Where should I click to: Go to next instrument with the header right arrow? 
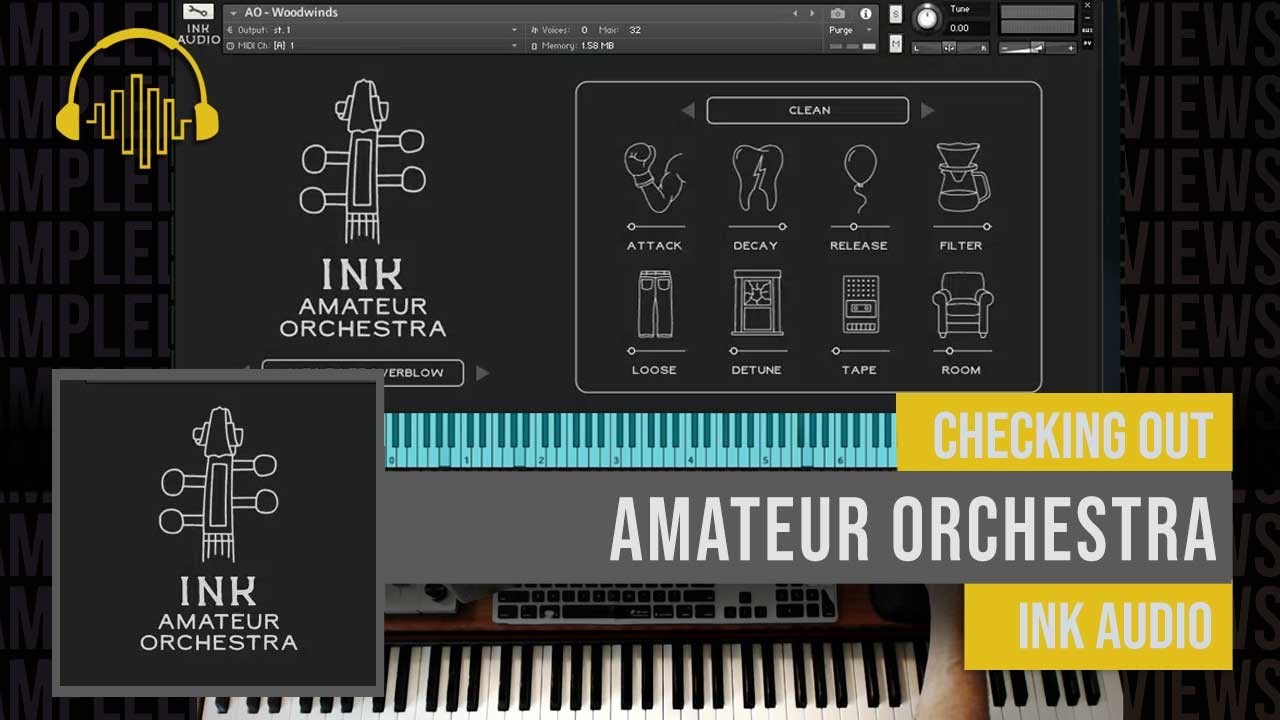pyautogui.click(x=812, y=13)
